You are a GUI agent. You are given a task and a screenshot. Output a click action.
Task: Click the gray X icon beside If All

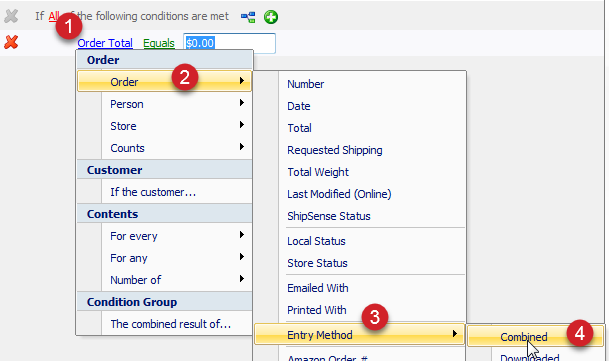pos(11,16)
